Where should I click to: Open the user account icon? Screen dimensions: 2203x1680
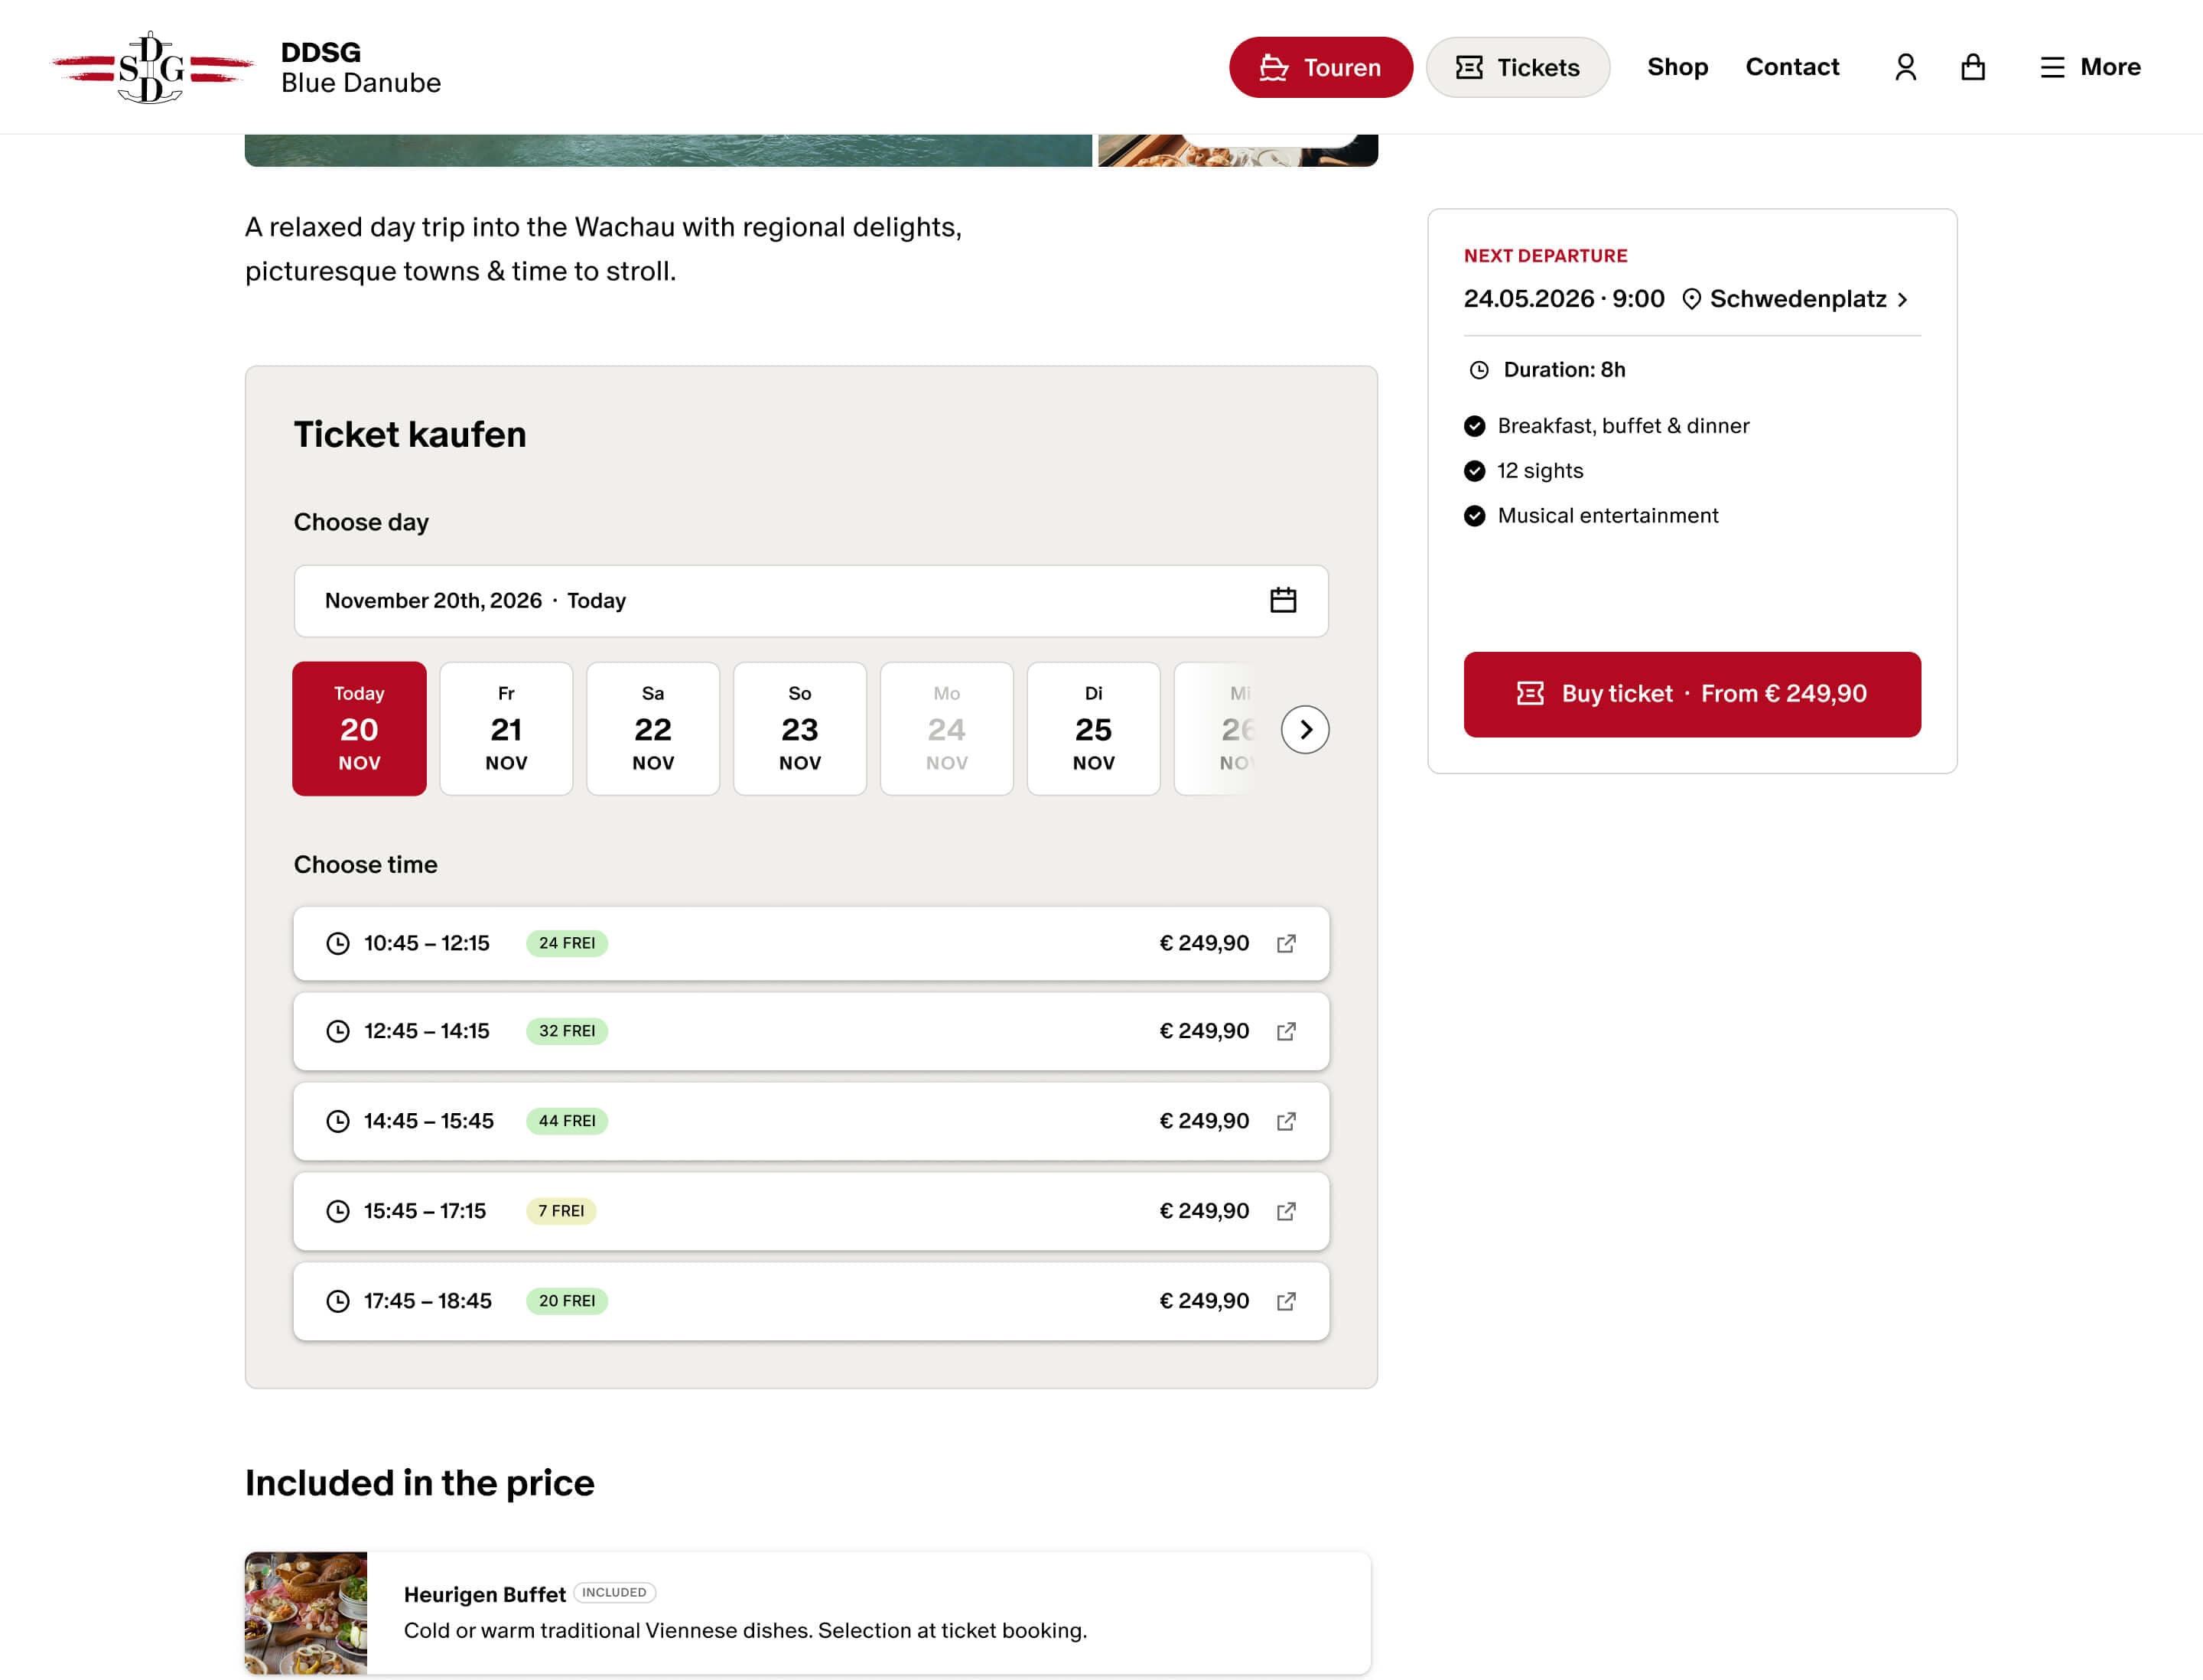pos(1905,67)
